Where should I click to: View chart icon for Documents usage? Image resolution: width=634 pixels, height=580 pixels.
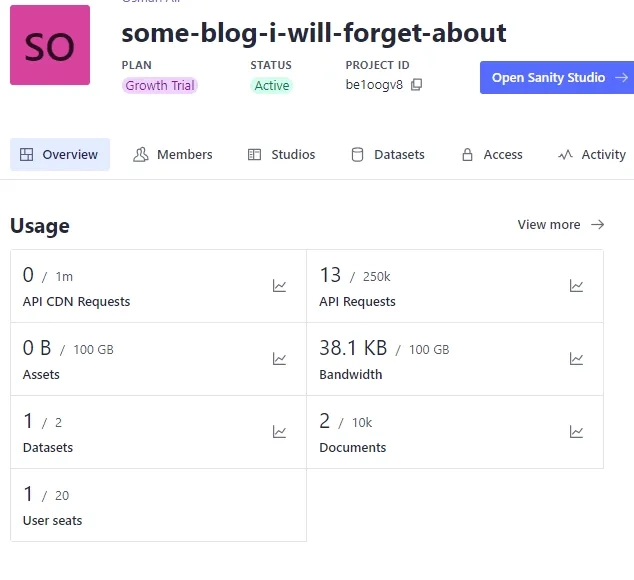576,432
